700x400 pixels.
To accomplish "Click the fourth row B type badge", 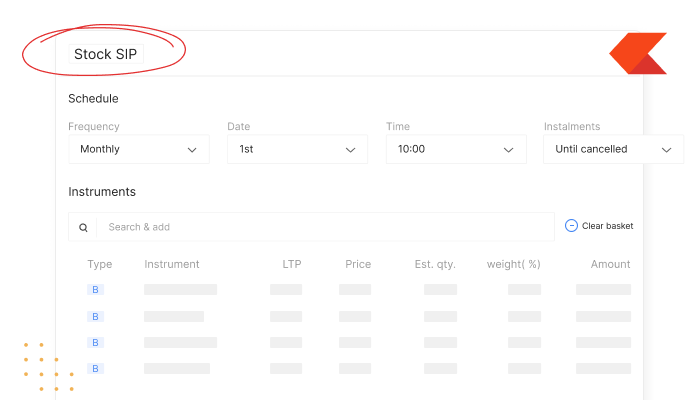I will click(x=95, y=368).
